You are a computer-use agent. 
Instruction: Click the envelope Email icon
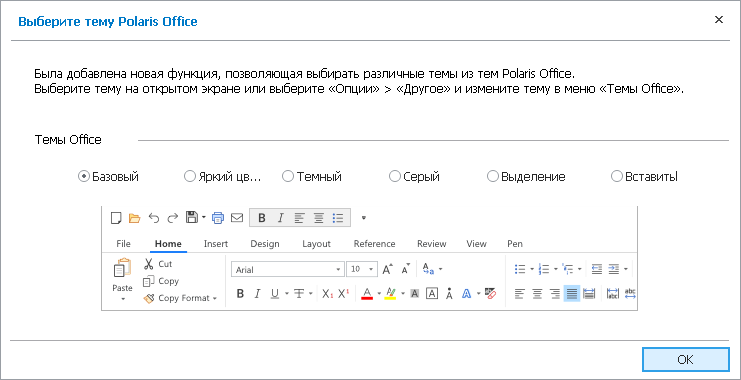tap(237, 218)
